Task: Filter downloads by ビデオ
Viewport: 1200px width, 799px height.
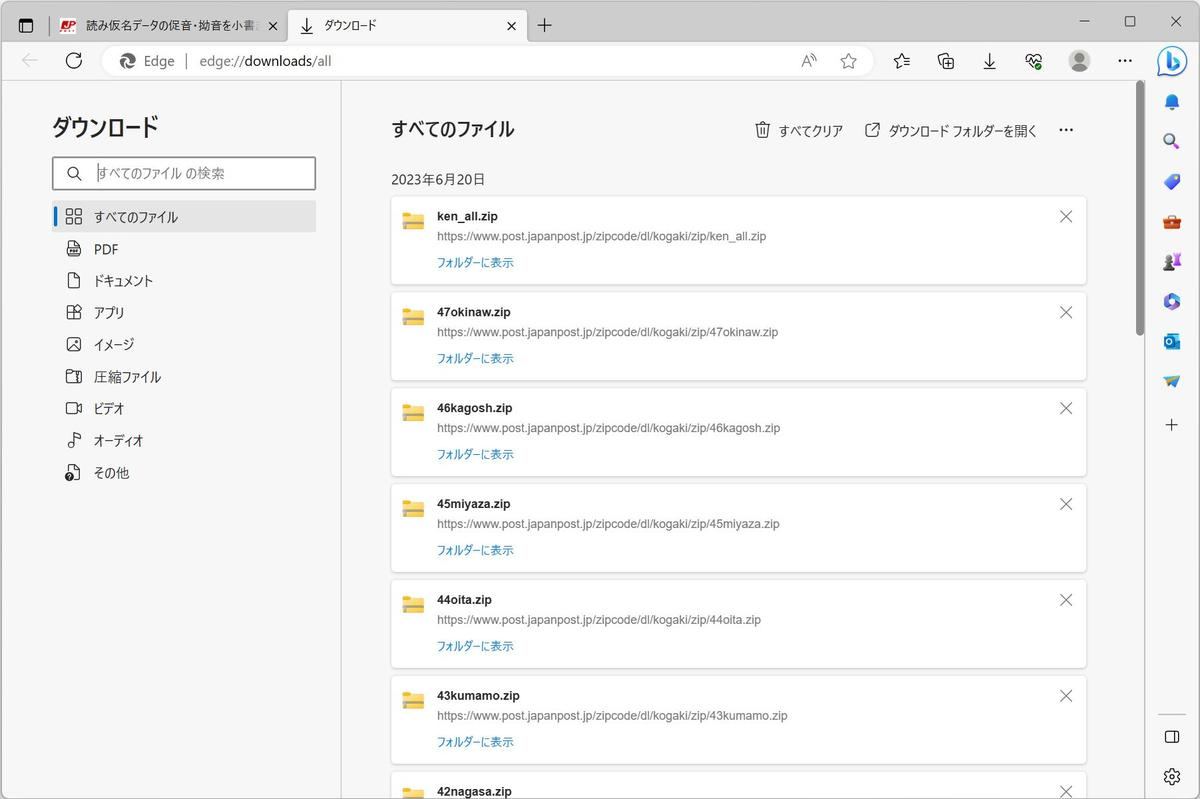Action: [184, 408]
